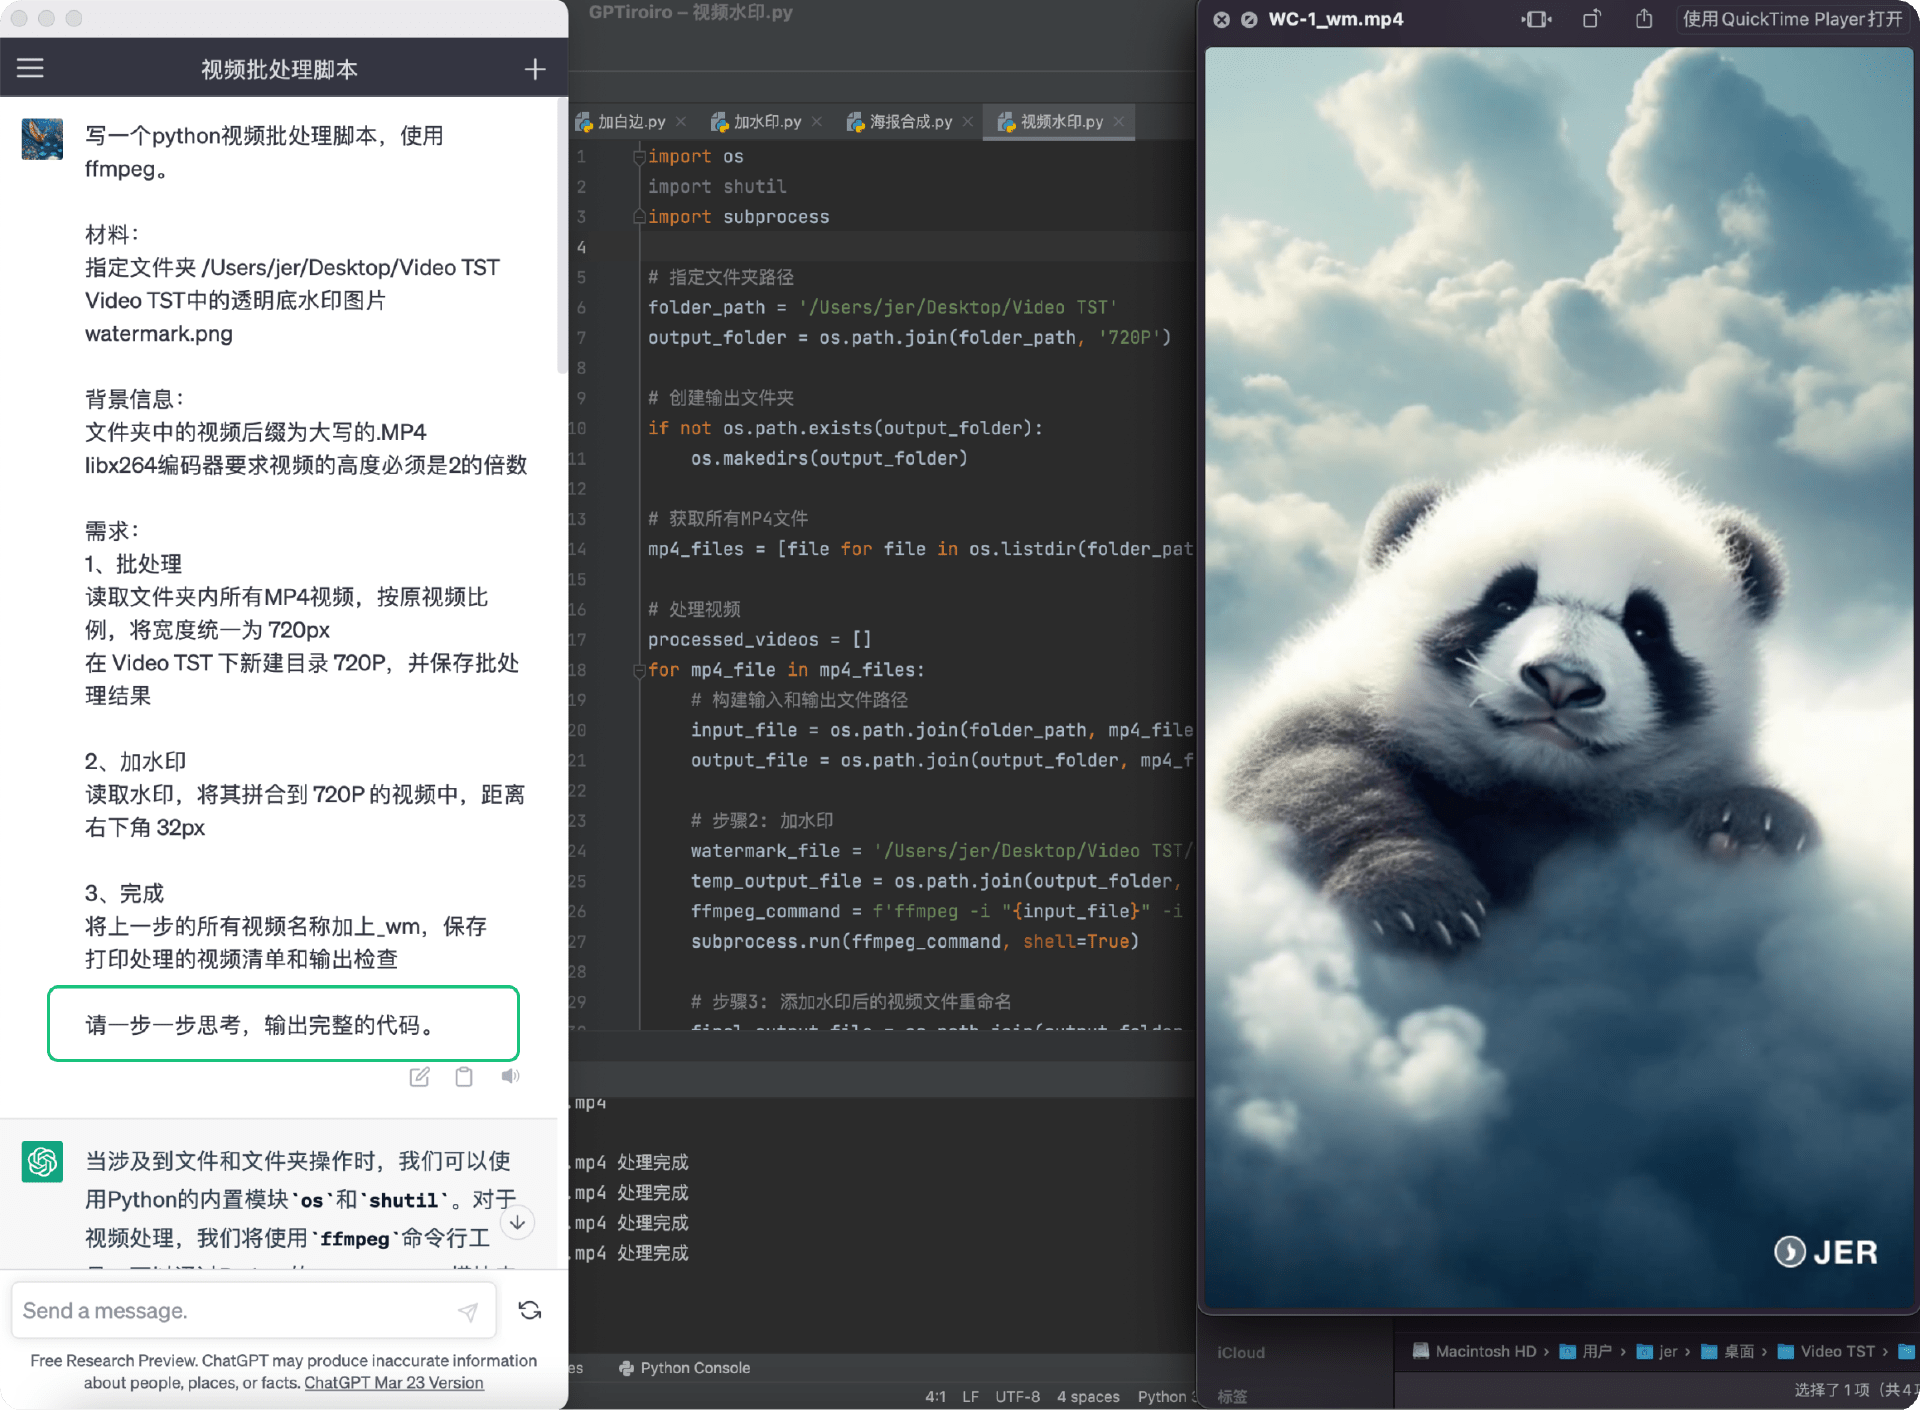Click iCloud section in Finder sidebar
The height and width of the screenshot is (1410, 1920).
[1241, 1352]
